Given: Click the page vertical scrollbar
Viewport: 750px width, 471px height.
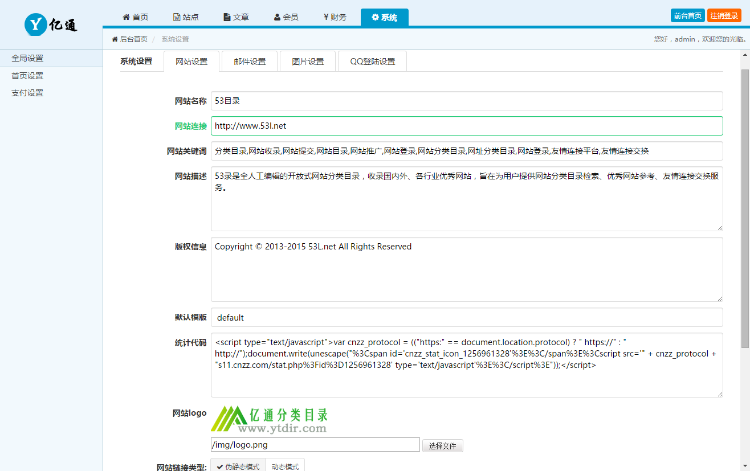Looking at the screenshot, I should [745, 208].
